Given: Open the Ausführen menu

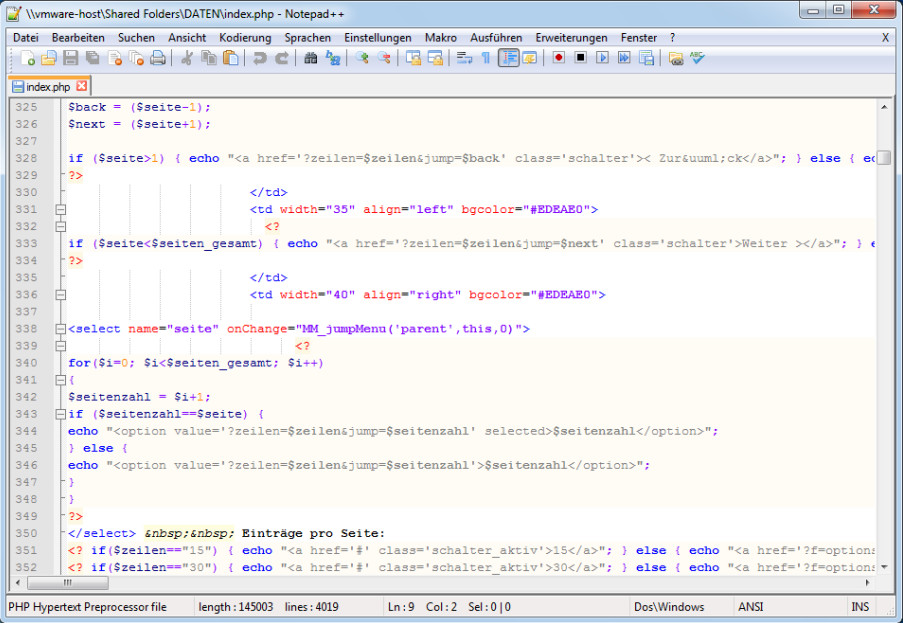Looking at the screenshot, I should click(496, 37).
